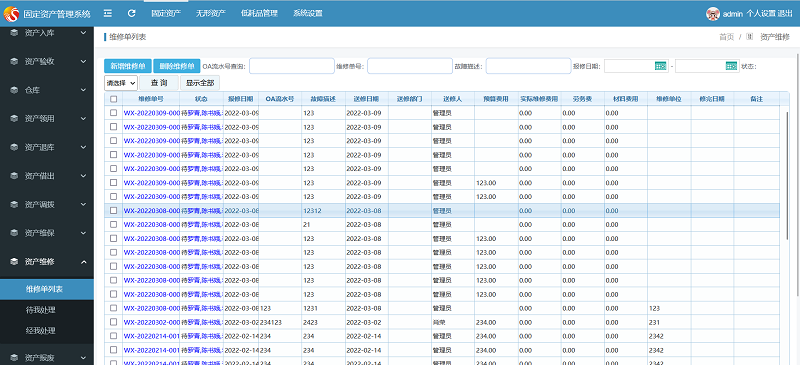Image resolution: width=800 pixels, height=365 pixels.
Task: Open the 系统设置 top menu
Action: [308, 13]
